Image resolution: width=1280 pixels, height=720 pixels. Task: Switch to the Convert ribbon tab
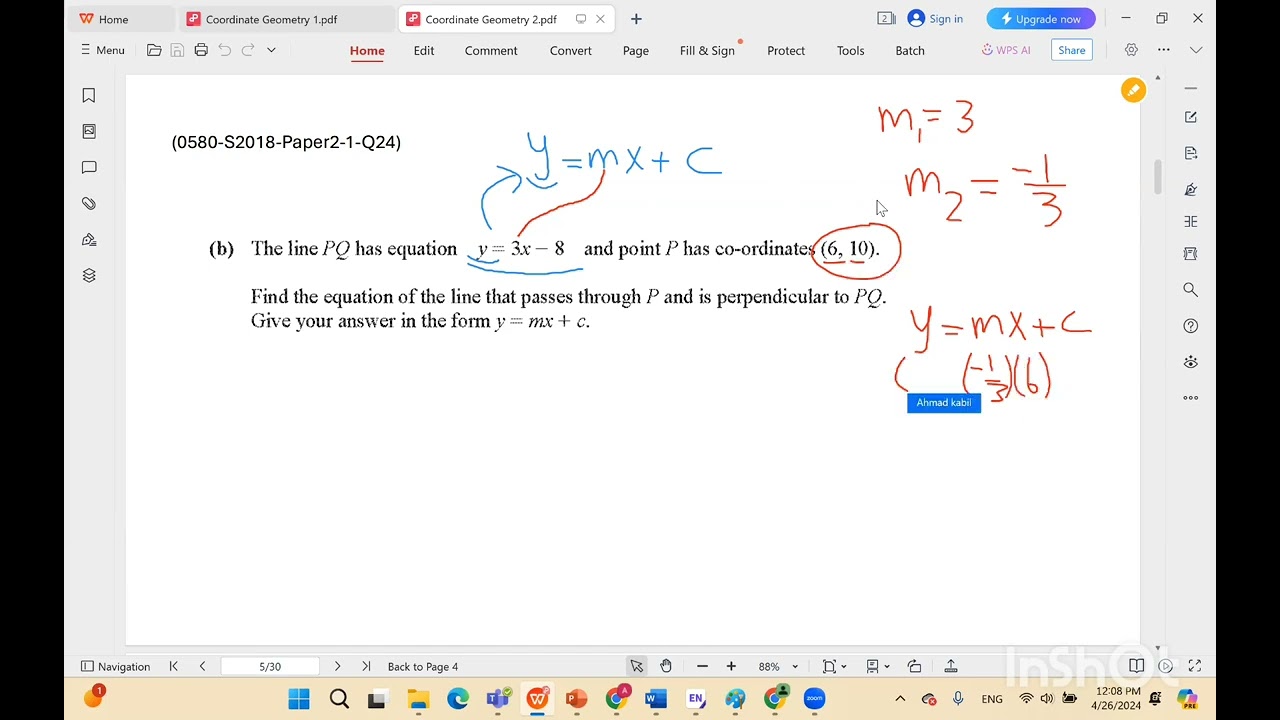(571, 50)
